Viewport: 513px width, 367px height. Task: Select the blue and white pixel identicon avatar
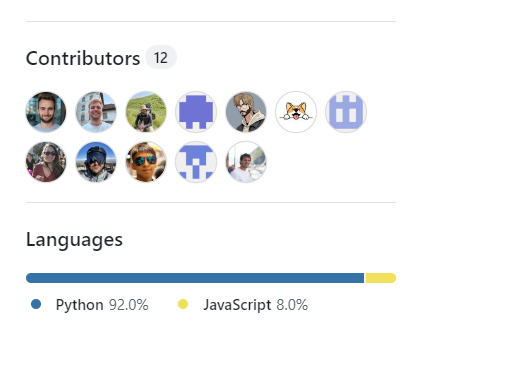pos(196,162)
